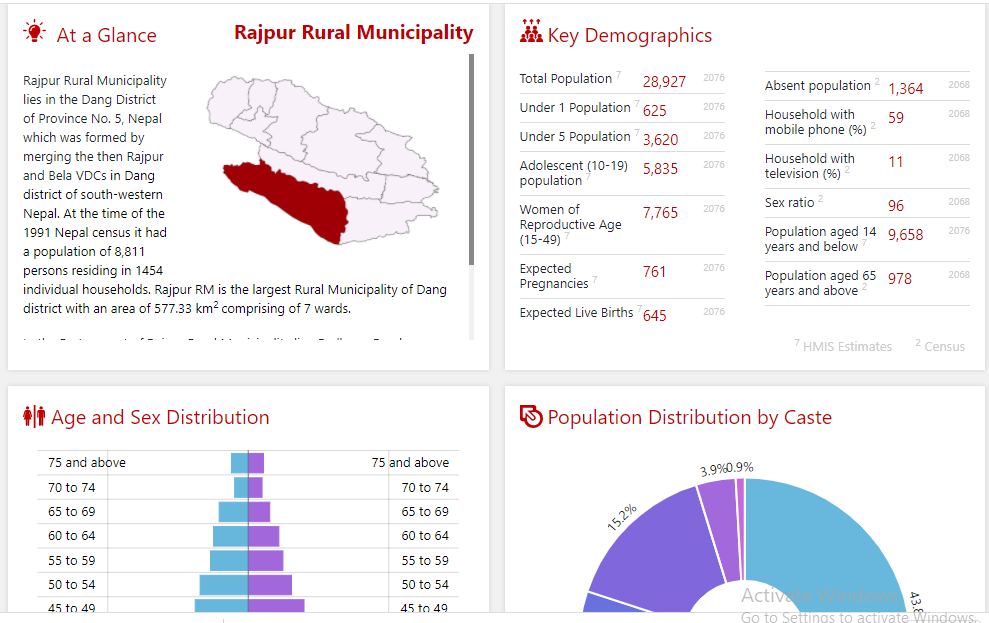Screen dimensions: 989x623
Task: Click the Total Population label
Action: point(566,78)
